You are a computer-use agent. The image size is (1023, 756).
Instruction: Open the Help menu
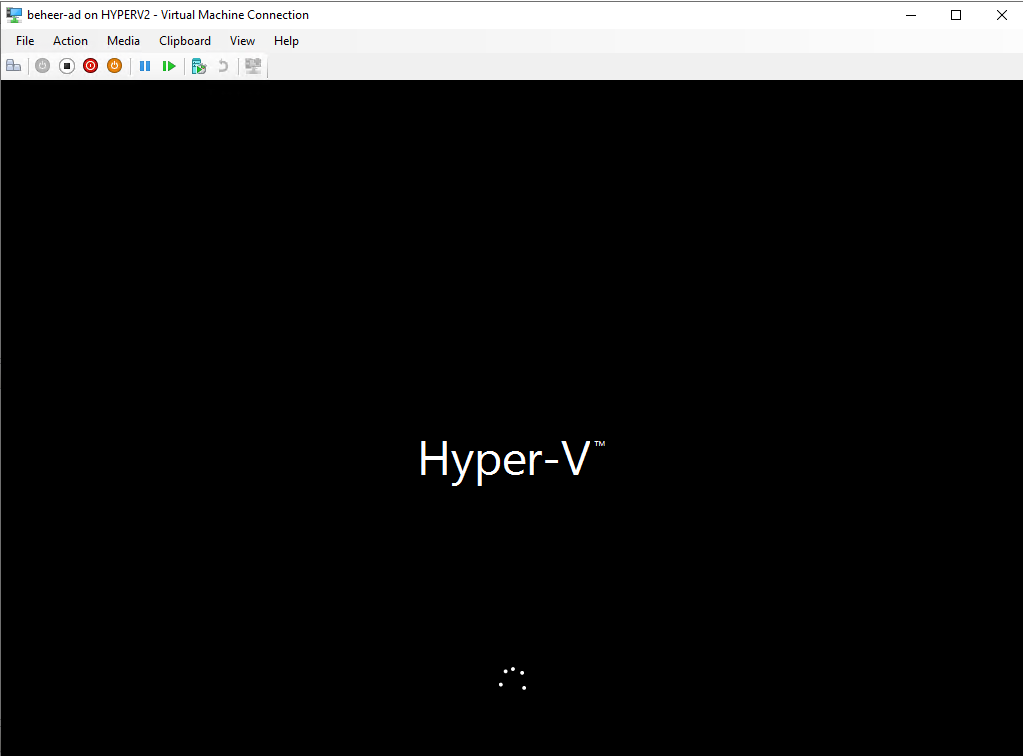click(286, 40)
